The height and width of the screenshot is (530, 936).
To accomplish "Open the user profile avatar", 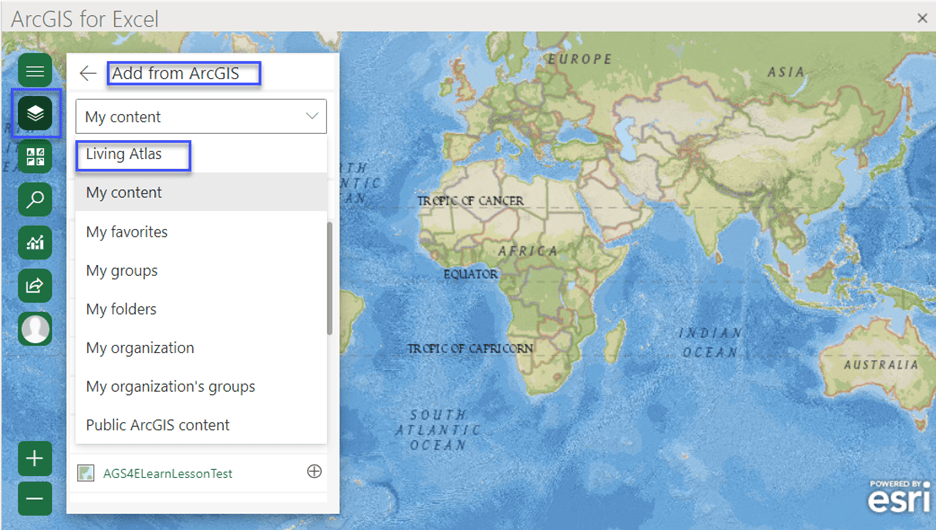I will click(x=35, y=328).
